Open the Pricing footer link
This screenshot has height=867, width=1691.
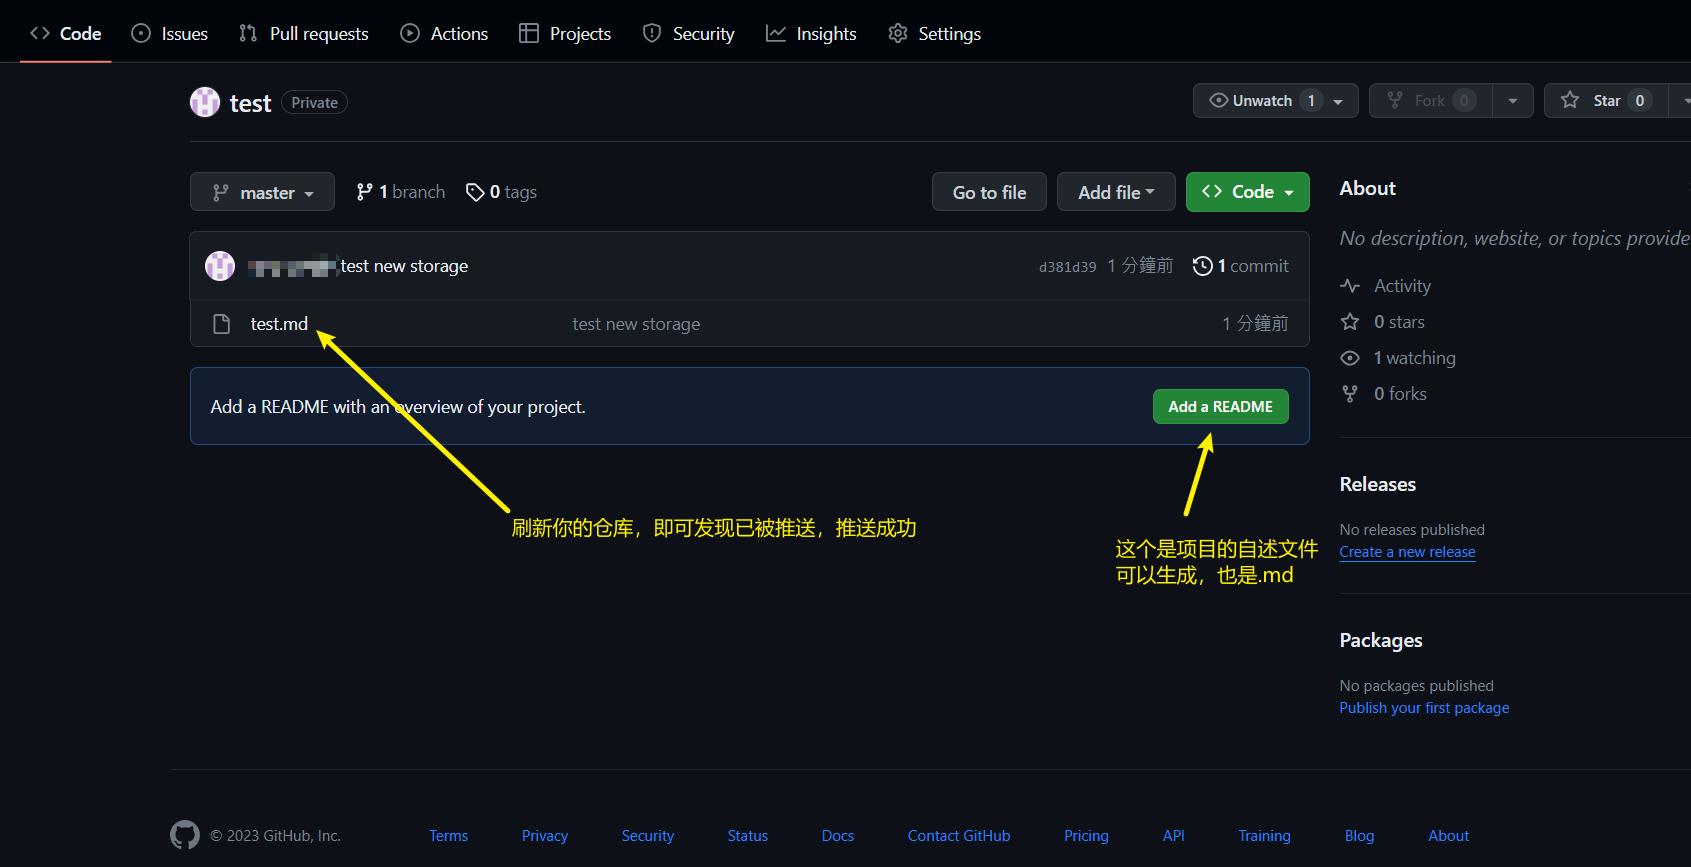point(1086,836)
